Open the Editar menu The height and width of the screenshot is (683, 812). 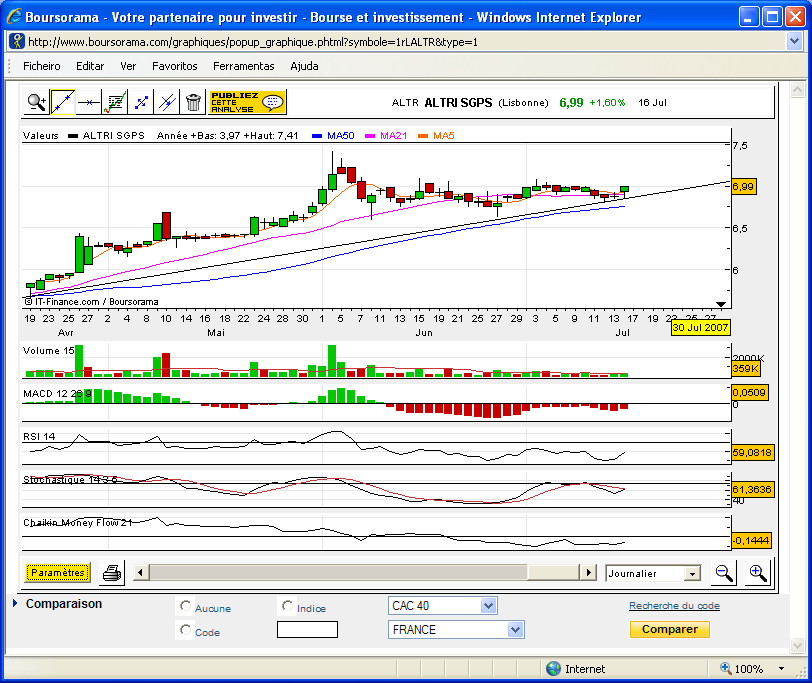[x=90, y=66]
